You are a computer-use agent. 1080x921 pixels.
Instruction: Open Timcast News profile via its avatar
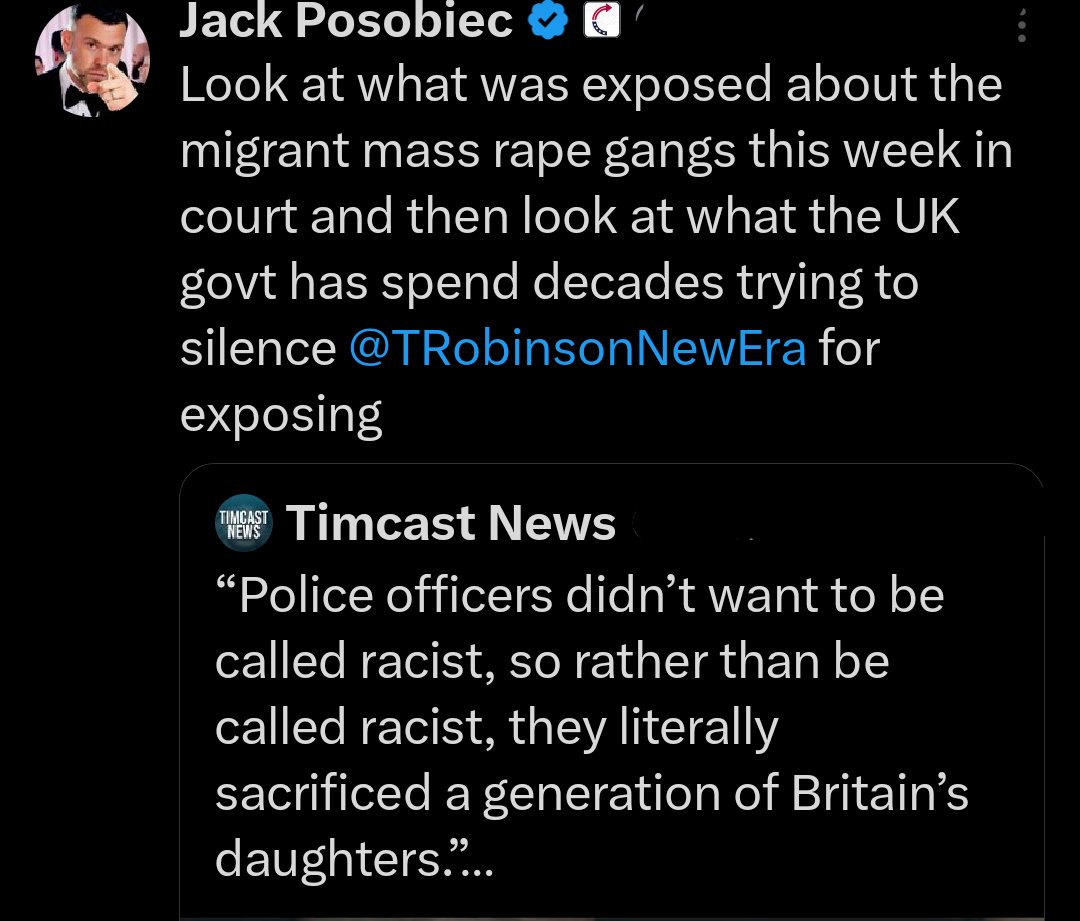(x=243, y=522)
